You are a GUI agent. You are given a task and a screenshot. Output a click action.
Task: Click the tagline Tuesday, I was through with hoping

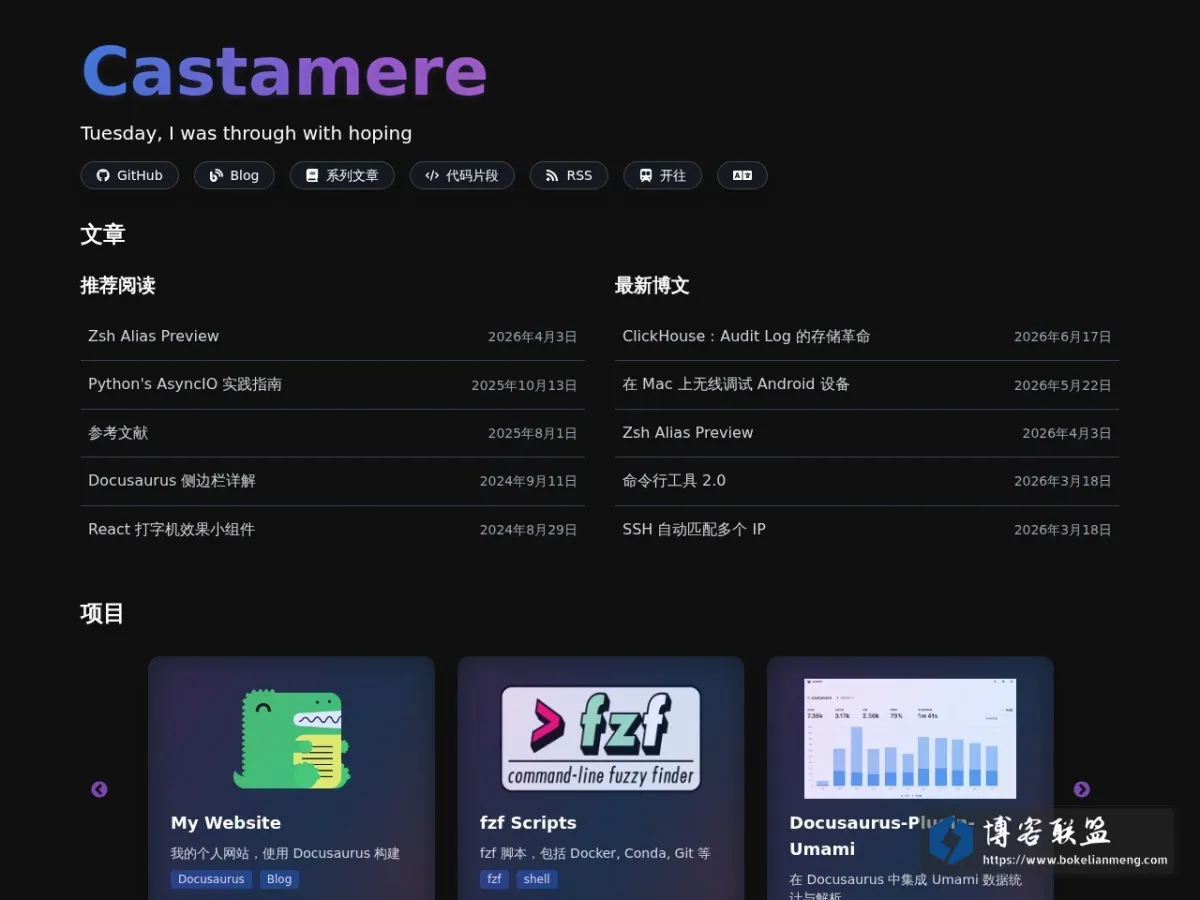point(246,133)
